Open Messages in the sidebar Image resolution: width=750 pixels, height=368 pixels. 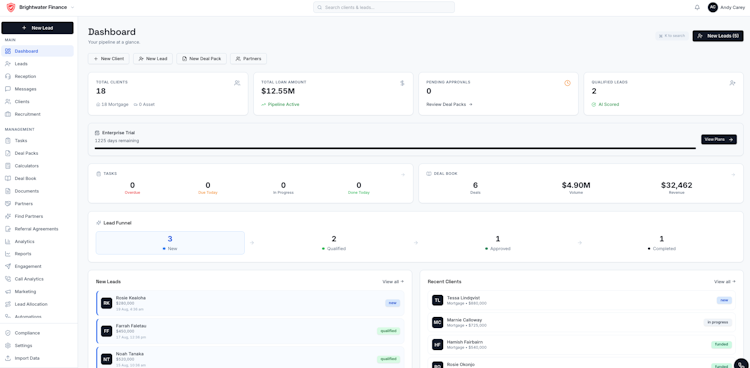coord(38,89)
